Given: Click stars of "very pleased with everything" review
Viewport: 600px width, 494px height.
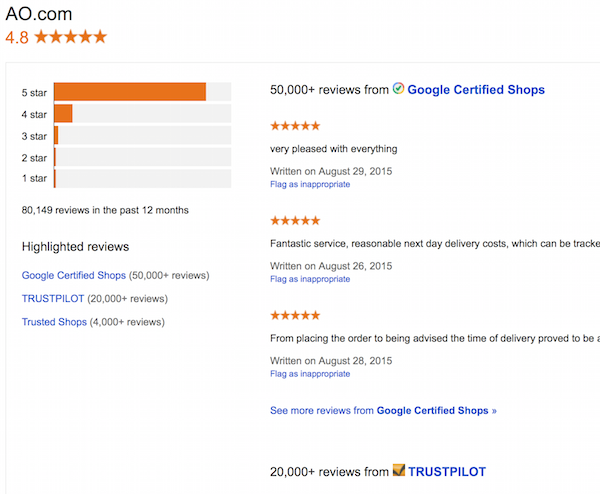Looking at the screenshot, I should pos(295,126).
